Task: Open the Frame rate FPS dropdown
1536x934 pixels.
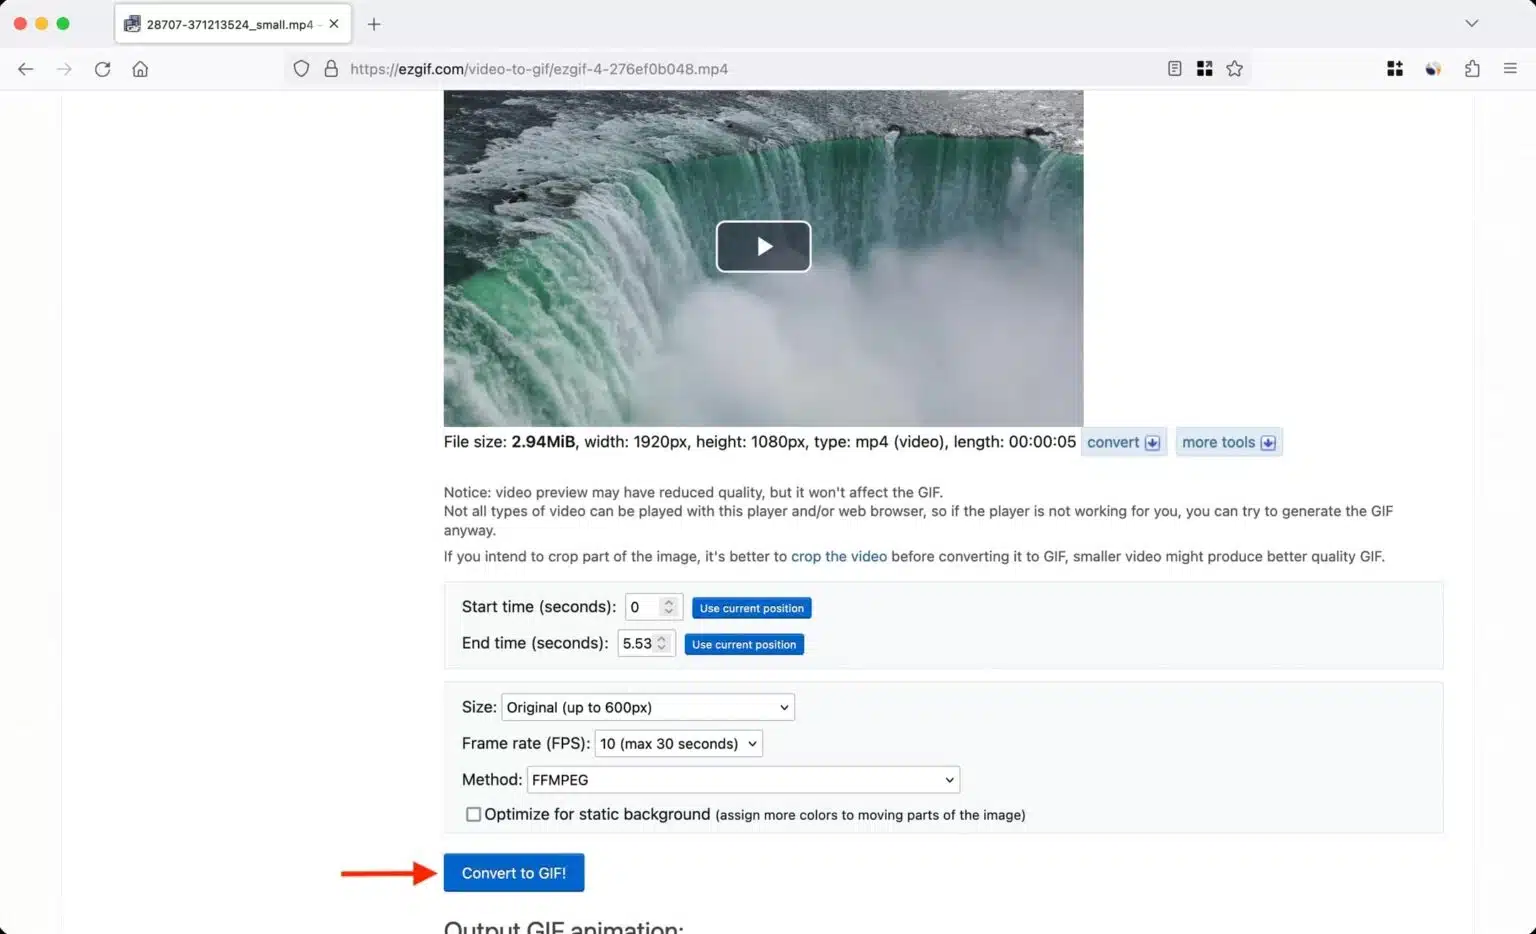Action: pyautogui.click(x=678, y=743)
